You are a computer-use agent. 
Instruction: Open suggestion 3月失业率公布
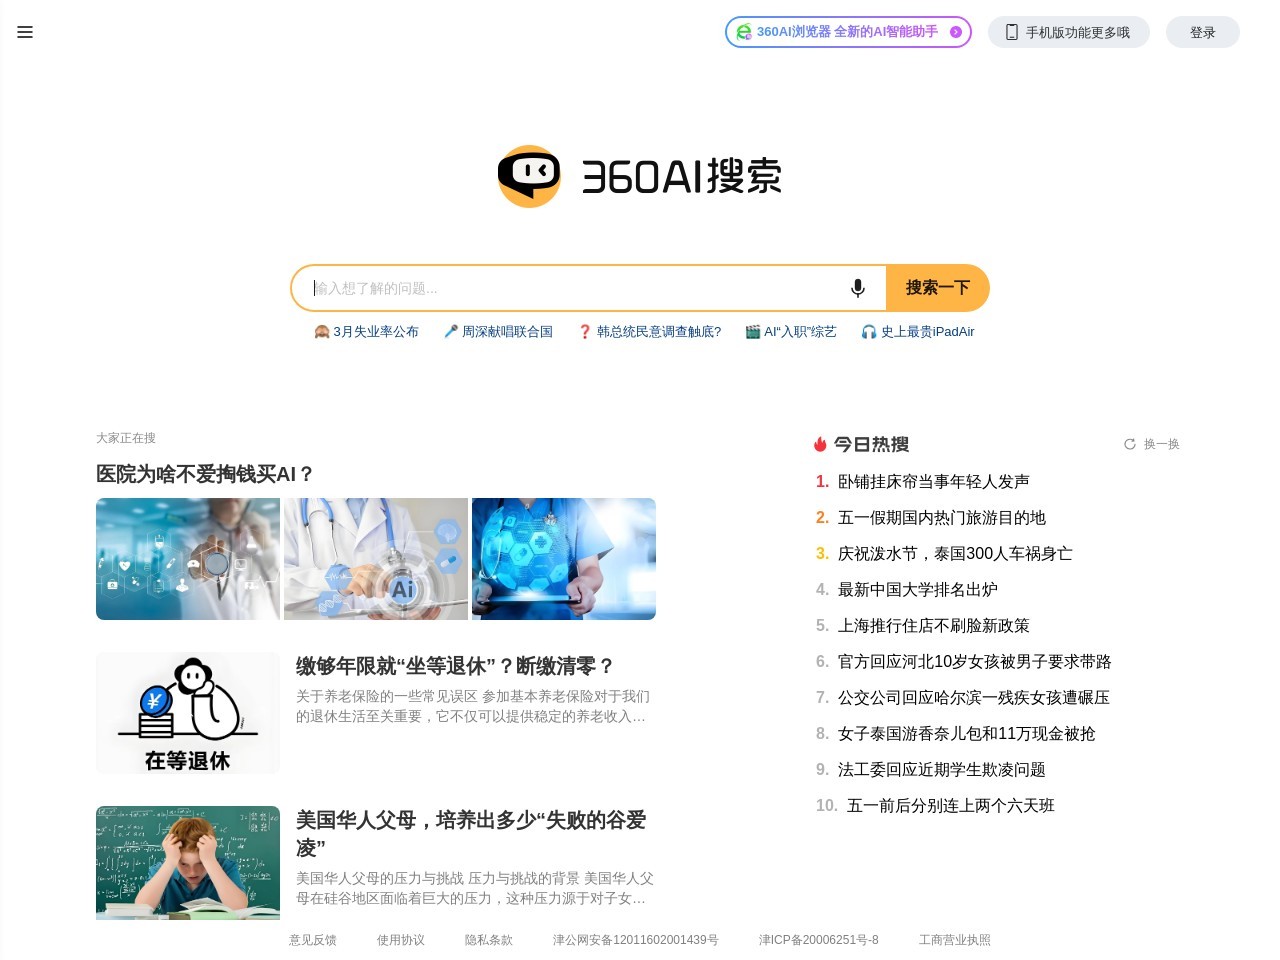(x=366, y=332)
